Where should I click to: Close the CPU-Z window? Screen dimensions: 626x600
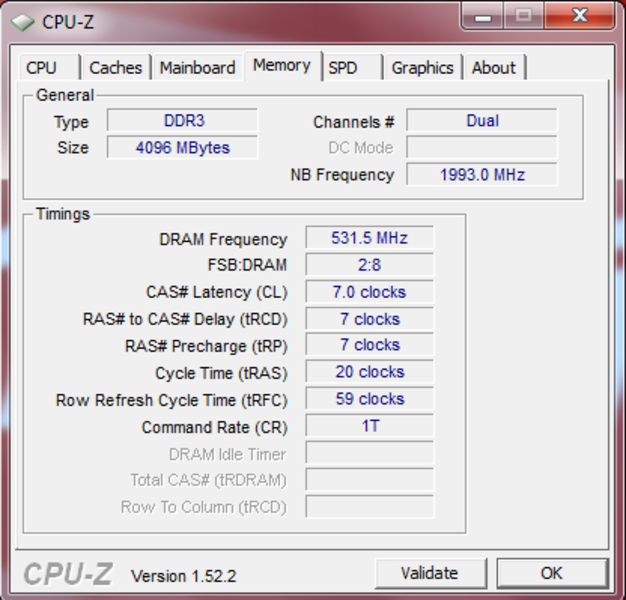[579, 16]
